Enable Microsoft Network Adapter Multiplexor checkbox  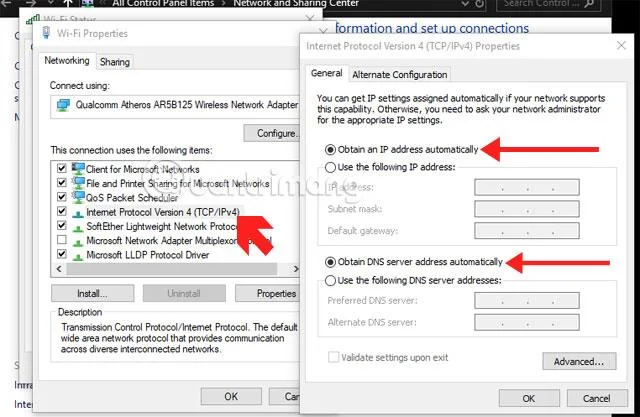click(62, 240)
